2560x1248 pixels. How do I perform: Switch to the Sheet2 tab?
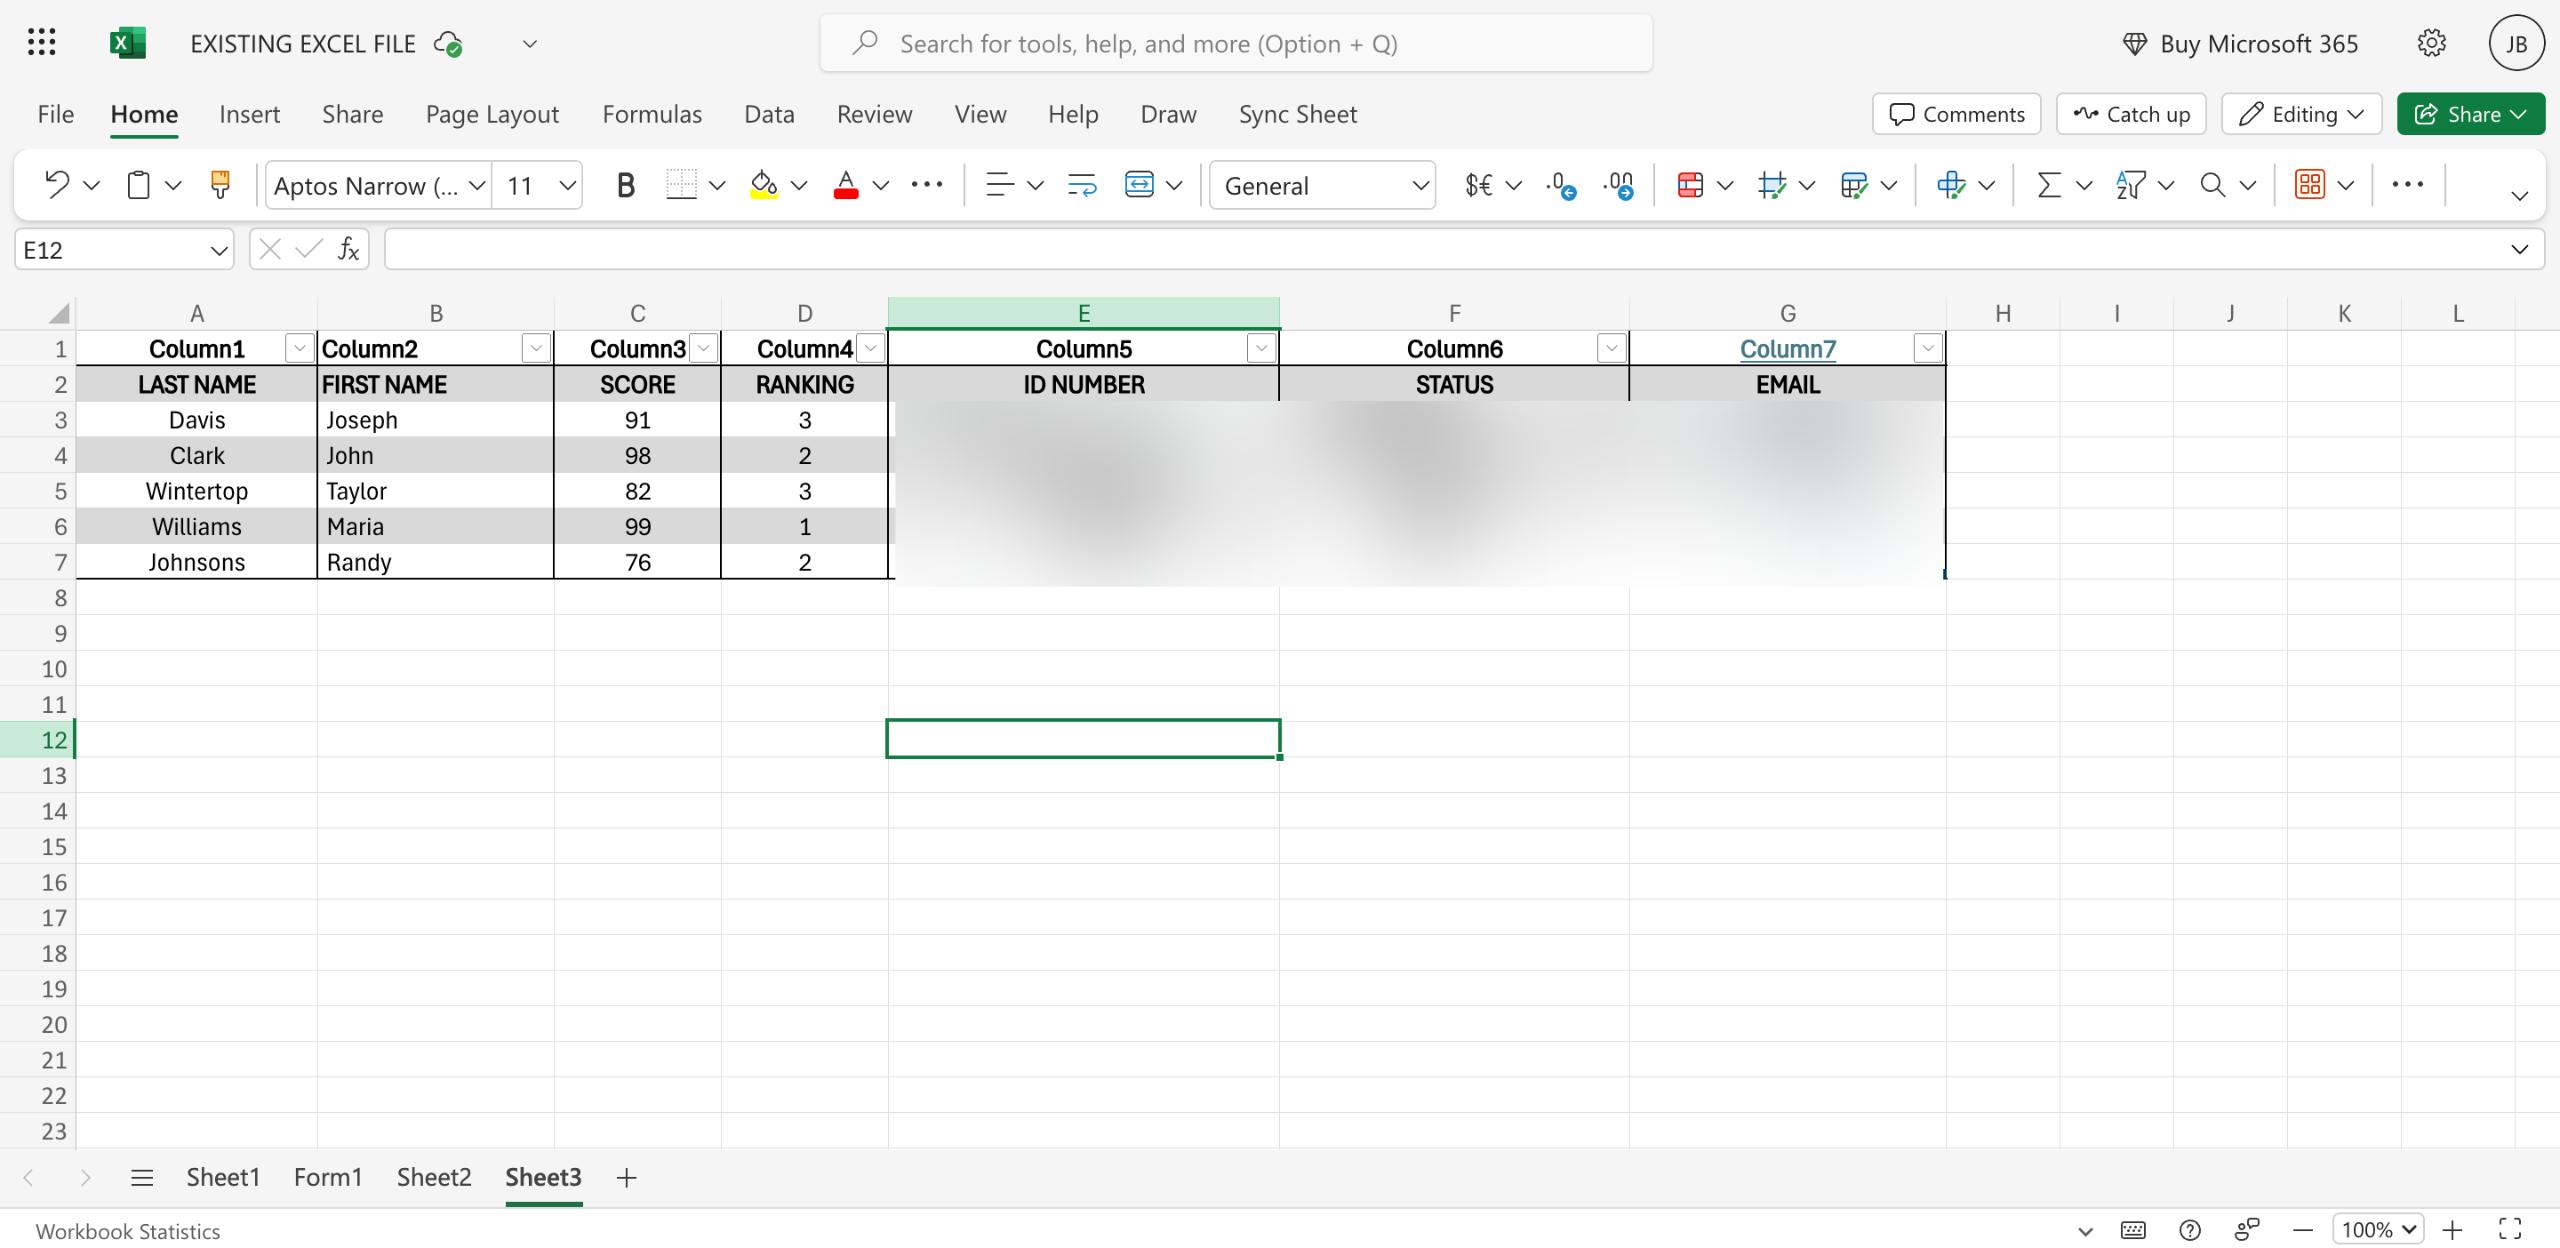(x=433, y=1177)
